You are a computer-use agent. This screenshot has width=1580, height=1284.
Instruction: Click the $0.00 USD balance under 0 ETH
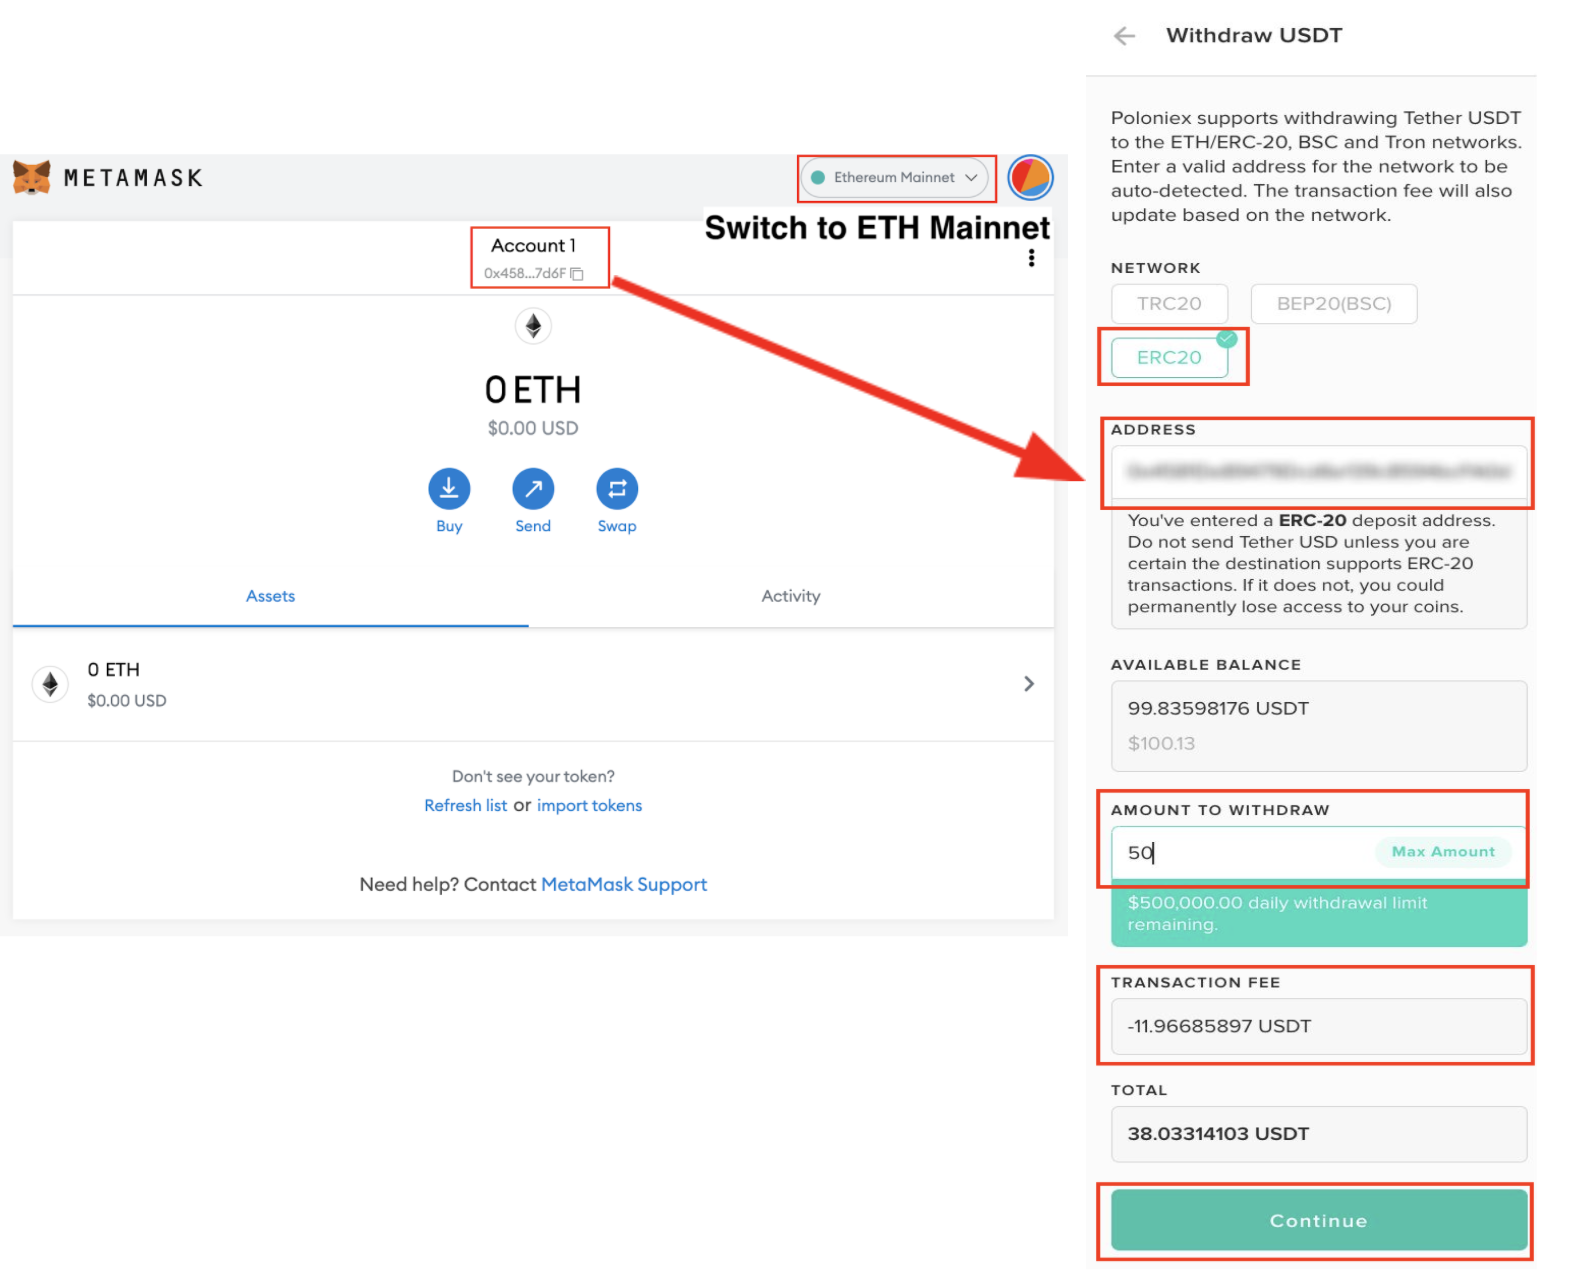533,429
